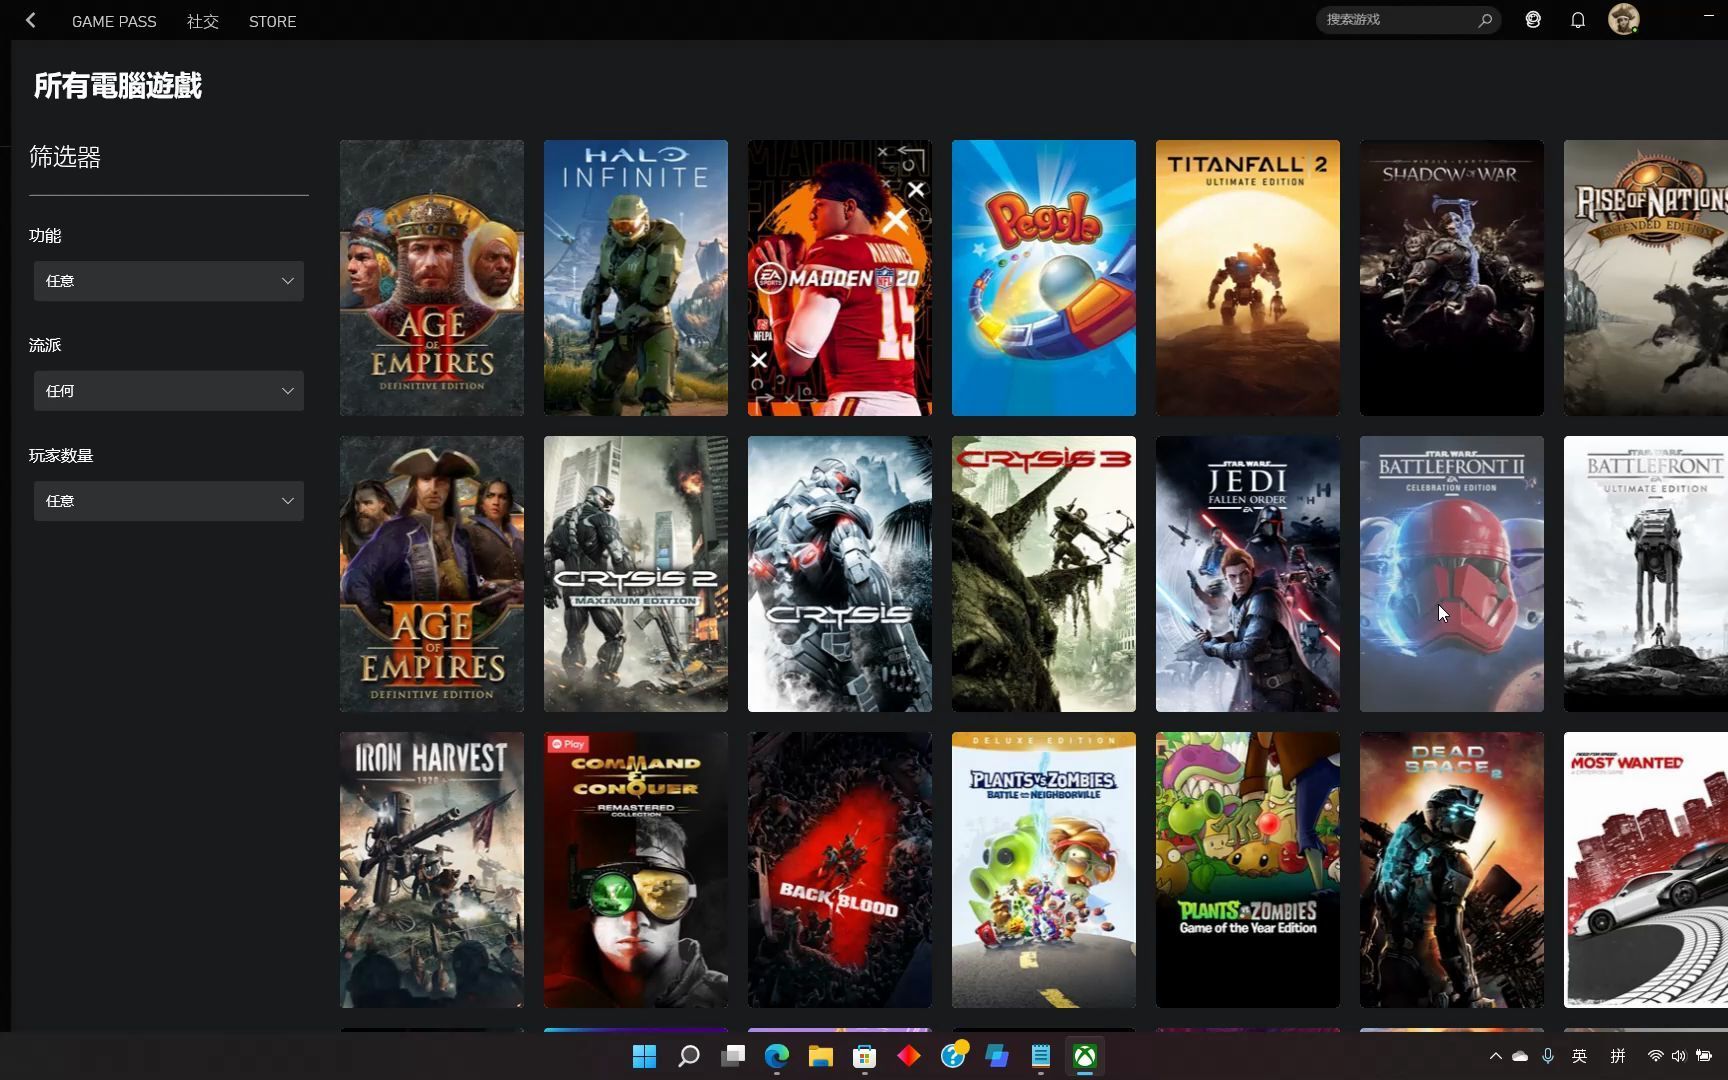This screenshot has width=1728, height=1080.
Task: Open taskbar Search
Action: pyautogui.click(x=689, y=1056)
